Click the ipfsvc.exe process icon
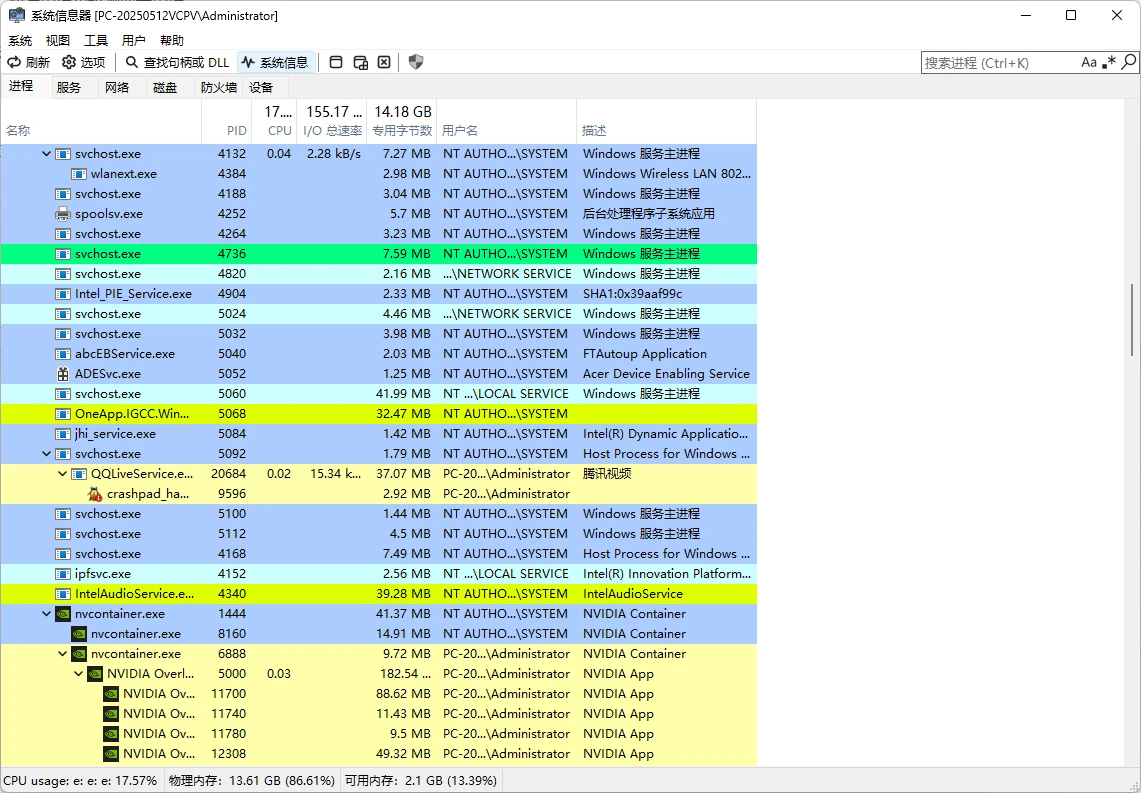 (63, 574)
